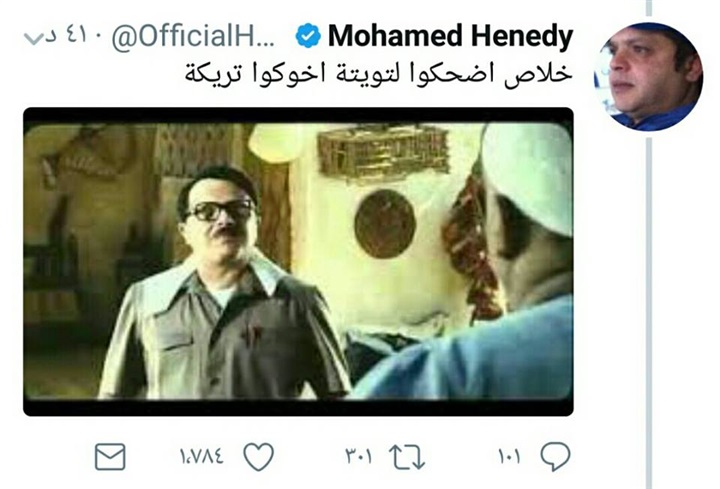Retweet using the circular arrows icon
Screen dimensions: 720x489
coord(407,457)
